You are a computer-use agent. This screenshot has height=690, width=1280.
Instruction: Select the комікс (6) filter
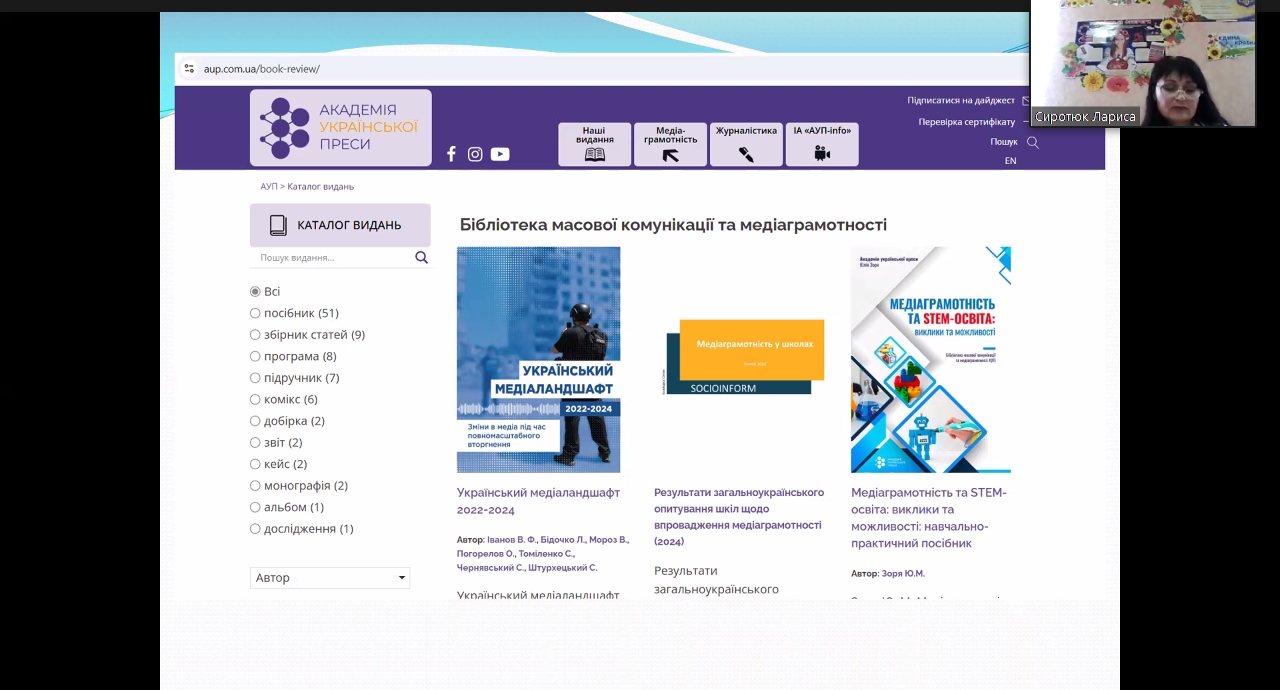point(255,399)
